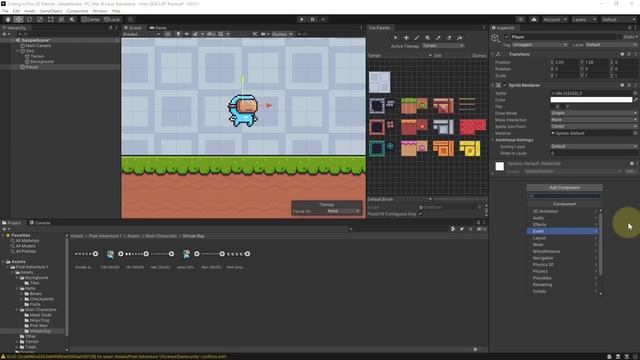
Task: Choose the Tile Palette paintbrush tool
Action: pyautogui.click(x=417, y=38)
